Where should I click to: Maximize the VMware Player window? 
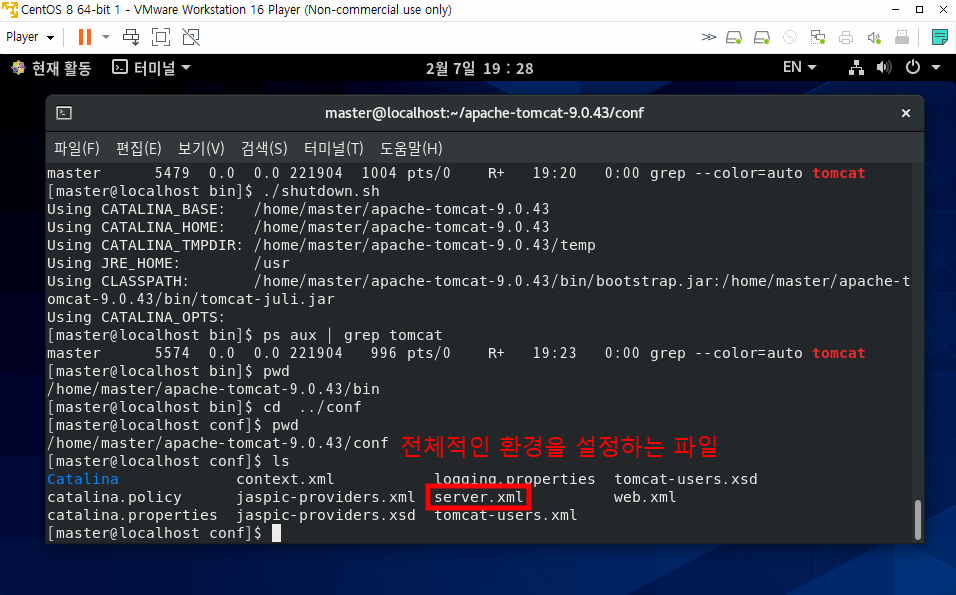click(x=919, y=10)
